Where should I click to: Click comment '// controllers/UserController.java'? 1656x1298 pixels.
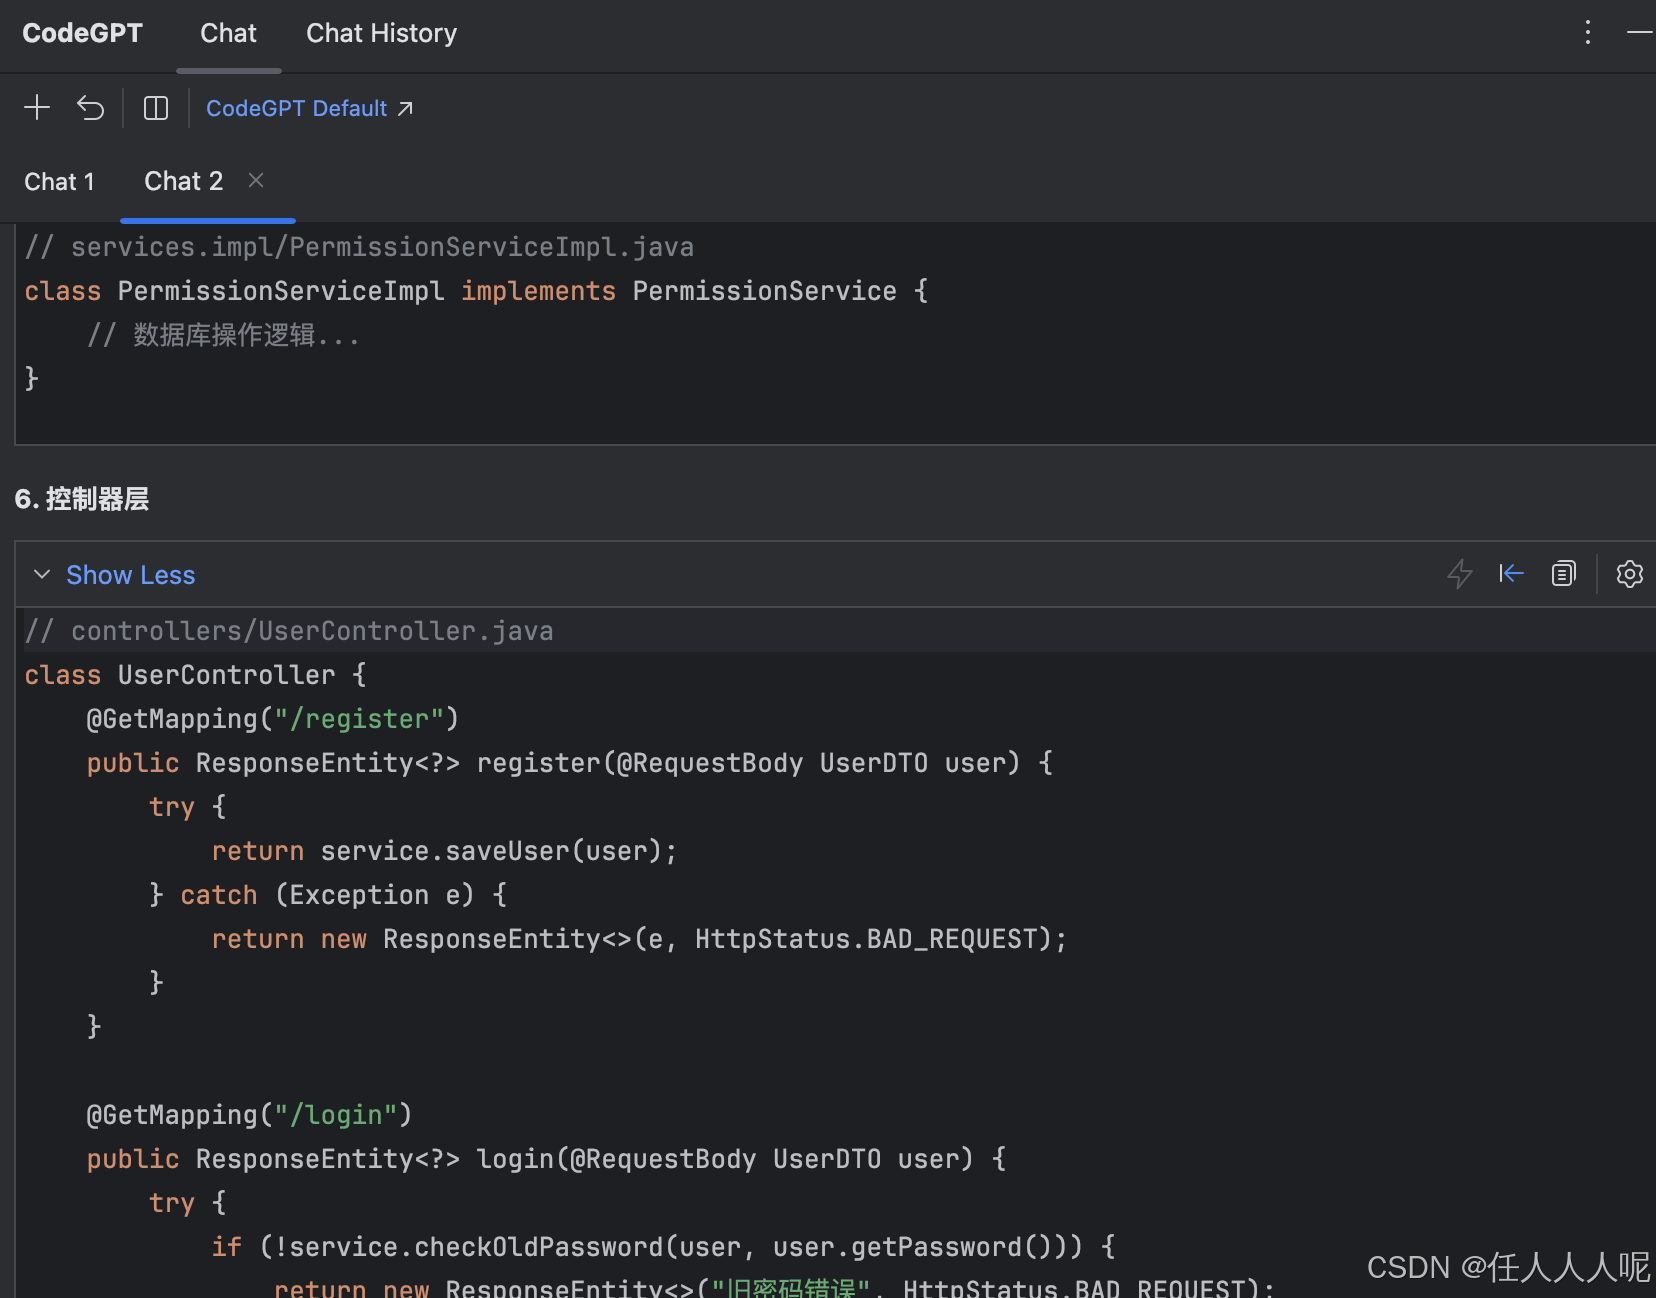(289, 631)
